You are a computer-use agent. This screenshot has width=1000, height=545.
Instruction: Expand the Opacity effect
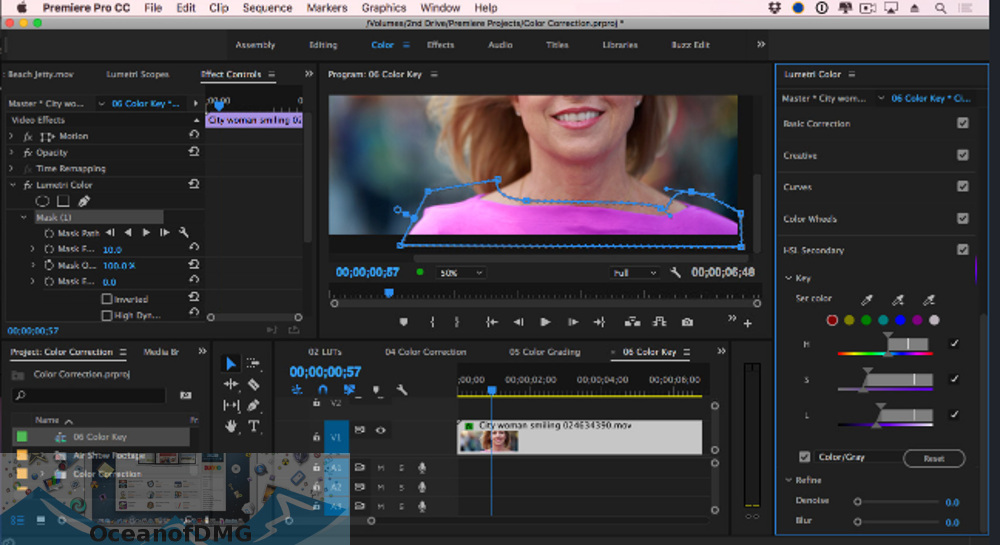(11, 152)
